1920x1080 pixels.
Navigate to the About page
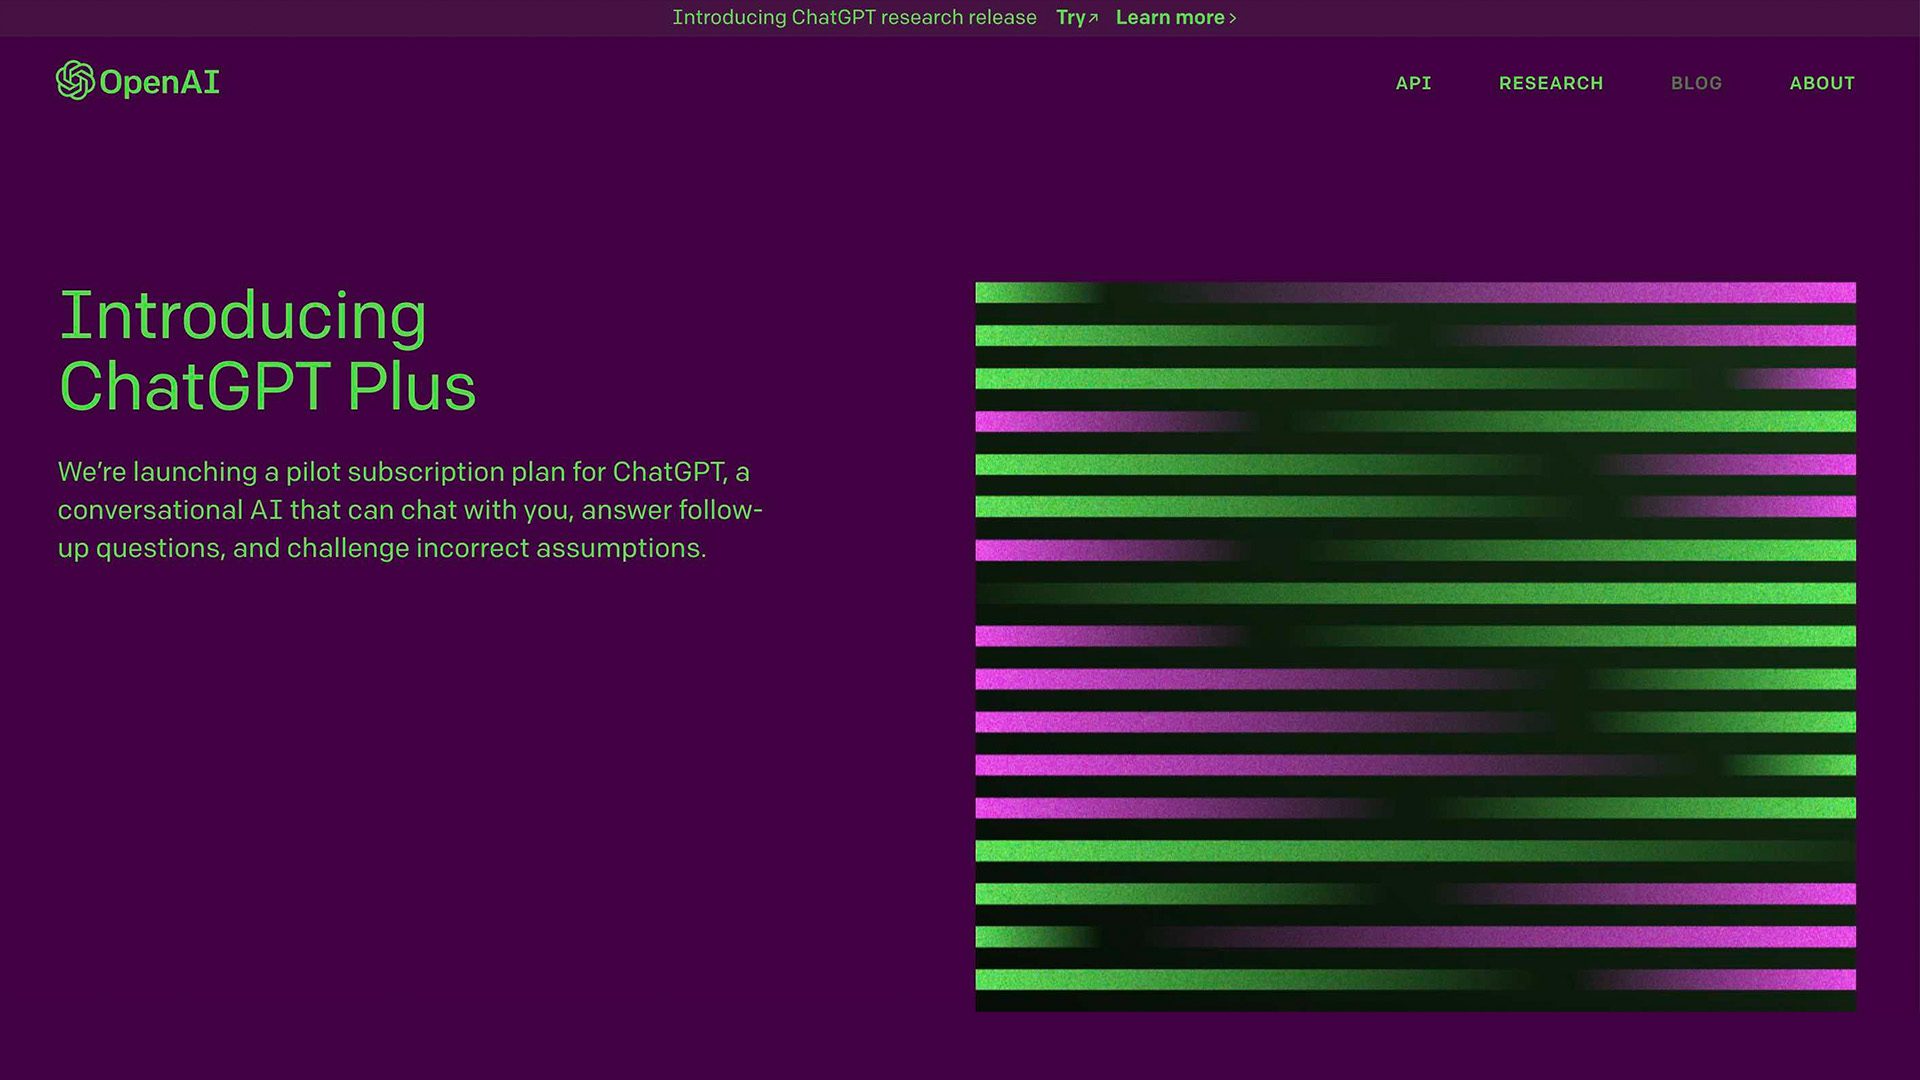tap(1822, 83)
